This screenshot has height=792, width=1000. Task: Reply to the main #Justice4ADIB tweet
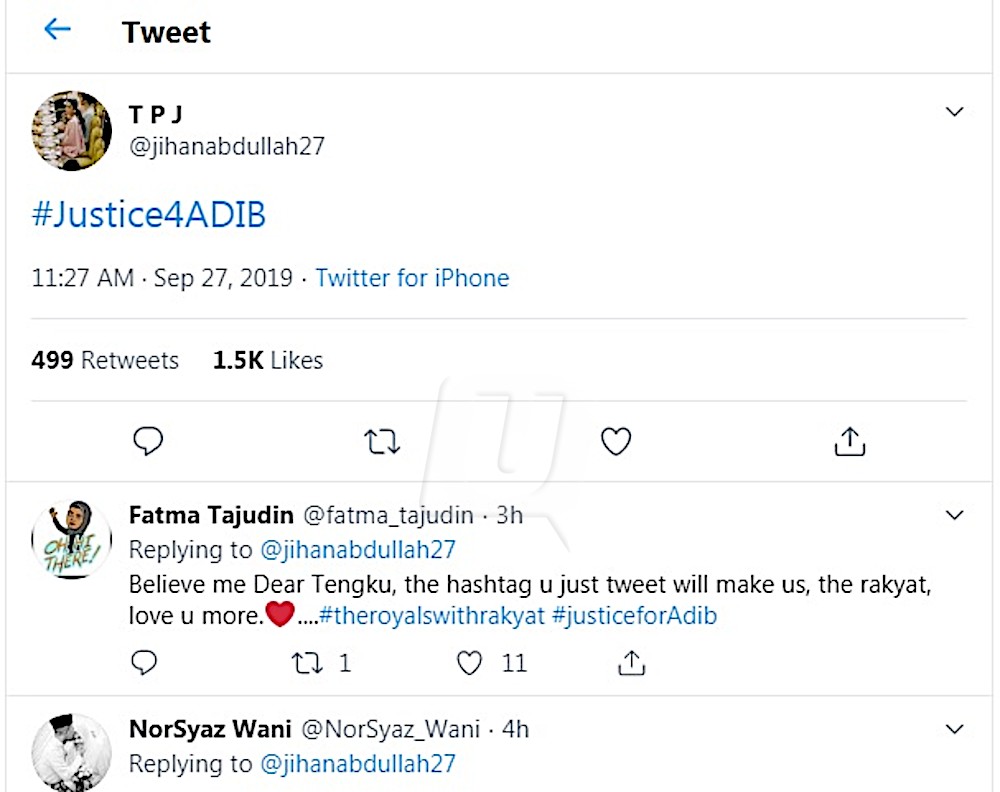(148, 441)
